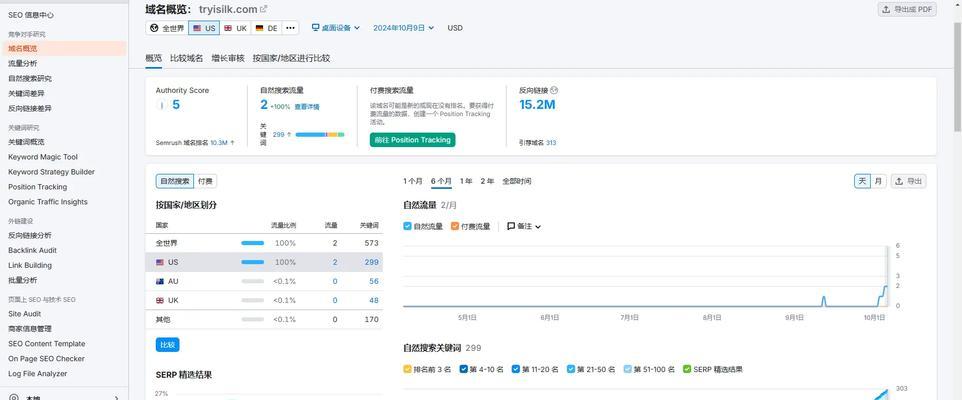The height and width of the screenshot is (400, 962).
Task: Click the blue 比较 button
Action: pyautogui.click(x=167, y=345)
